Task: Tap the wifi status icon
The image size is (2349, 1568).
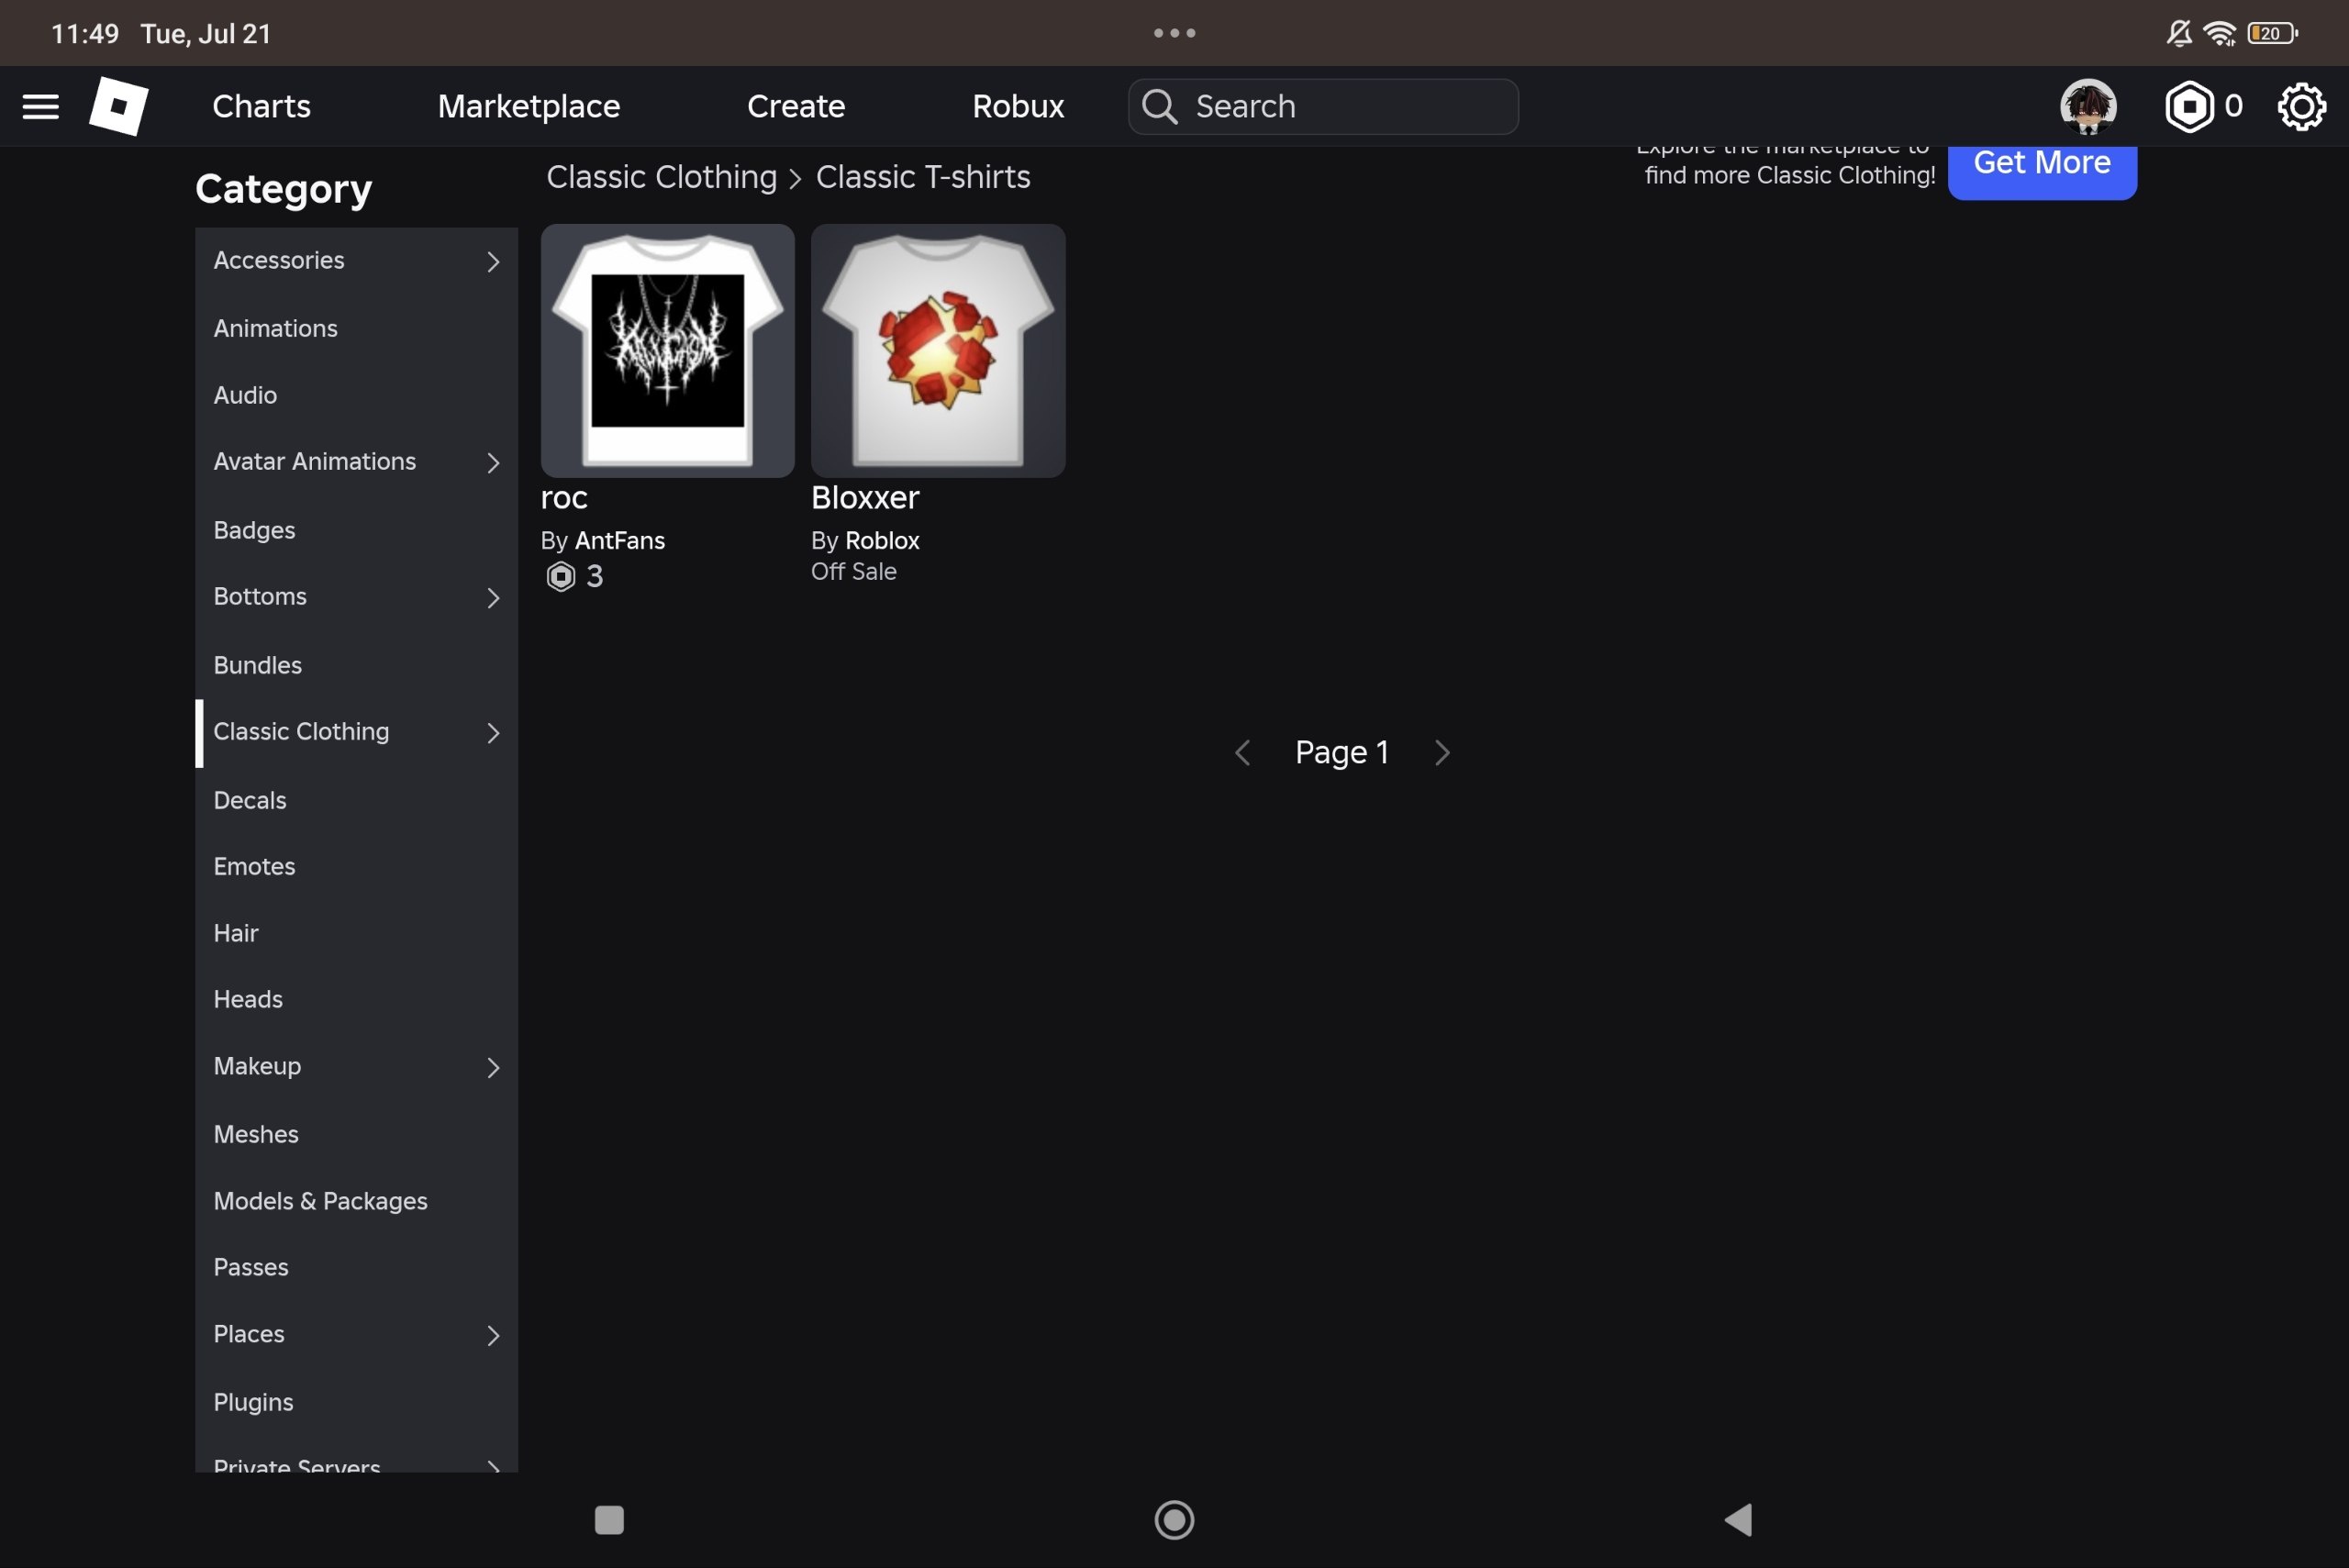Action: (x=2220, y=33)
